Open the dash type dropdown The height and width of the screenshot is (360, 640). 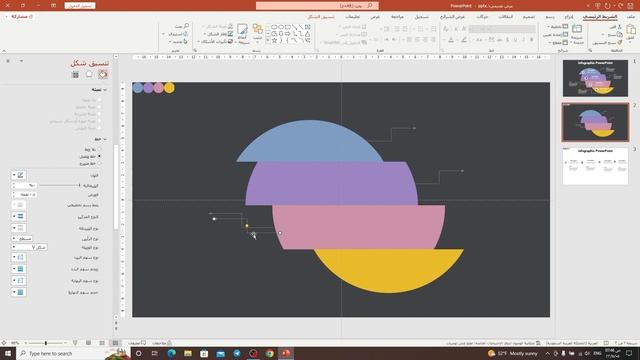point(18,228)
